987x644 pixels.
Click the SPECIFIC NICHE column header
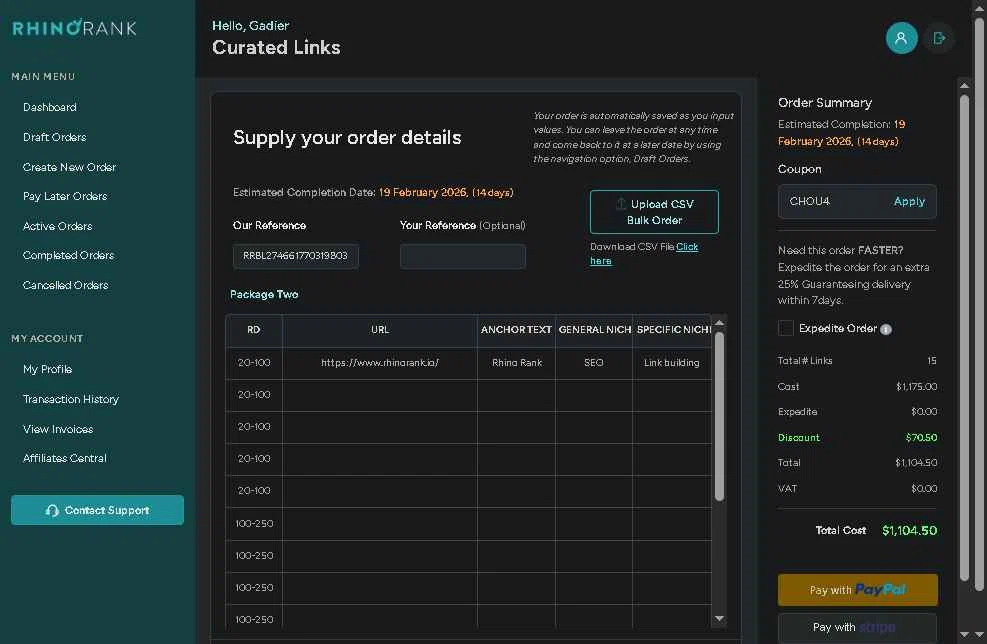(x=672, y=330)
